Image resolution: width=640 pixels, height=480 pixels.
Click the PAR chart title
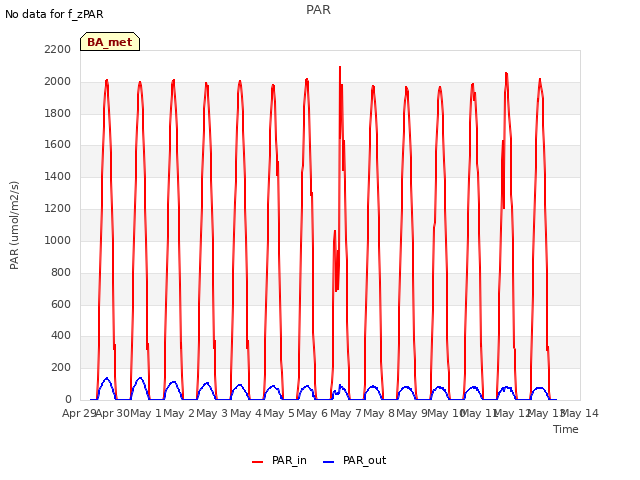(318, 10)
